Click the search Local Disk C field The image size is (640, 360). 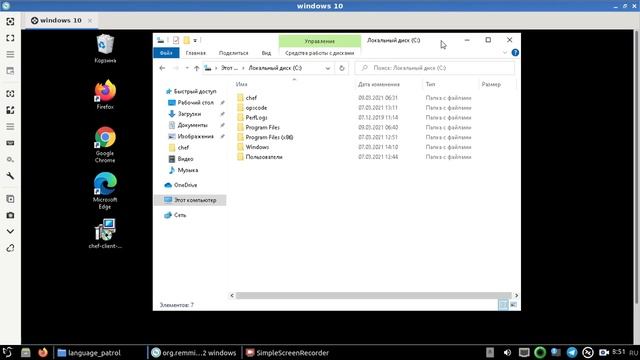[x=435, y=68]
